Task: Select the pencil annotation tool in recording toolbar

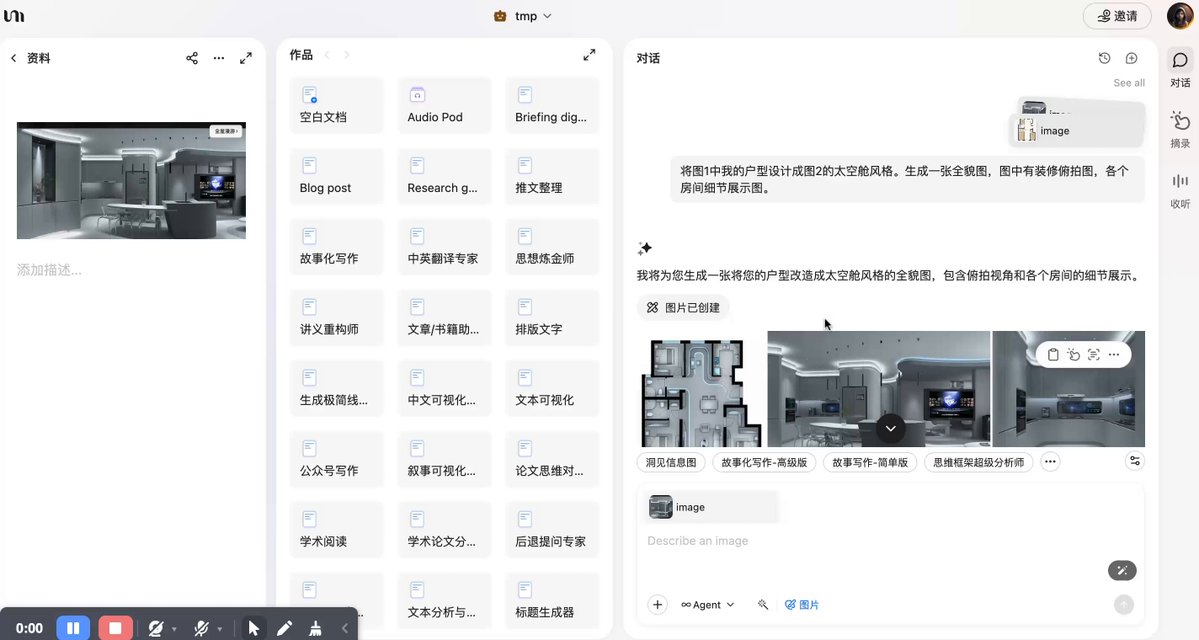Action: point(284,627)
